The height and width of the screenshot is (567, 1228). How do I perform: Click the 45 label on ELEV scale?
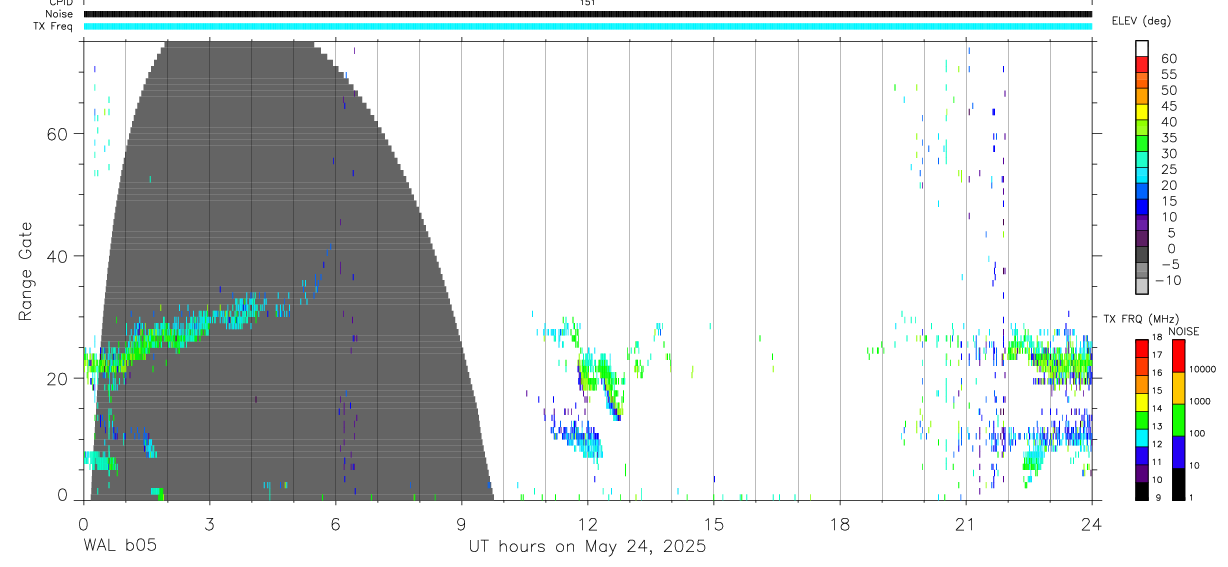tap(1168, 106)
